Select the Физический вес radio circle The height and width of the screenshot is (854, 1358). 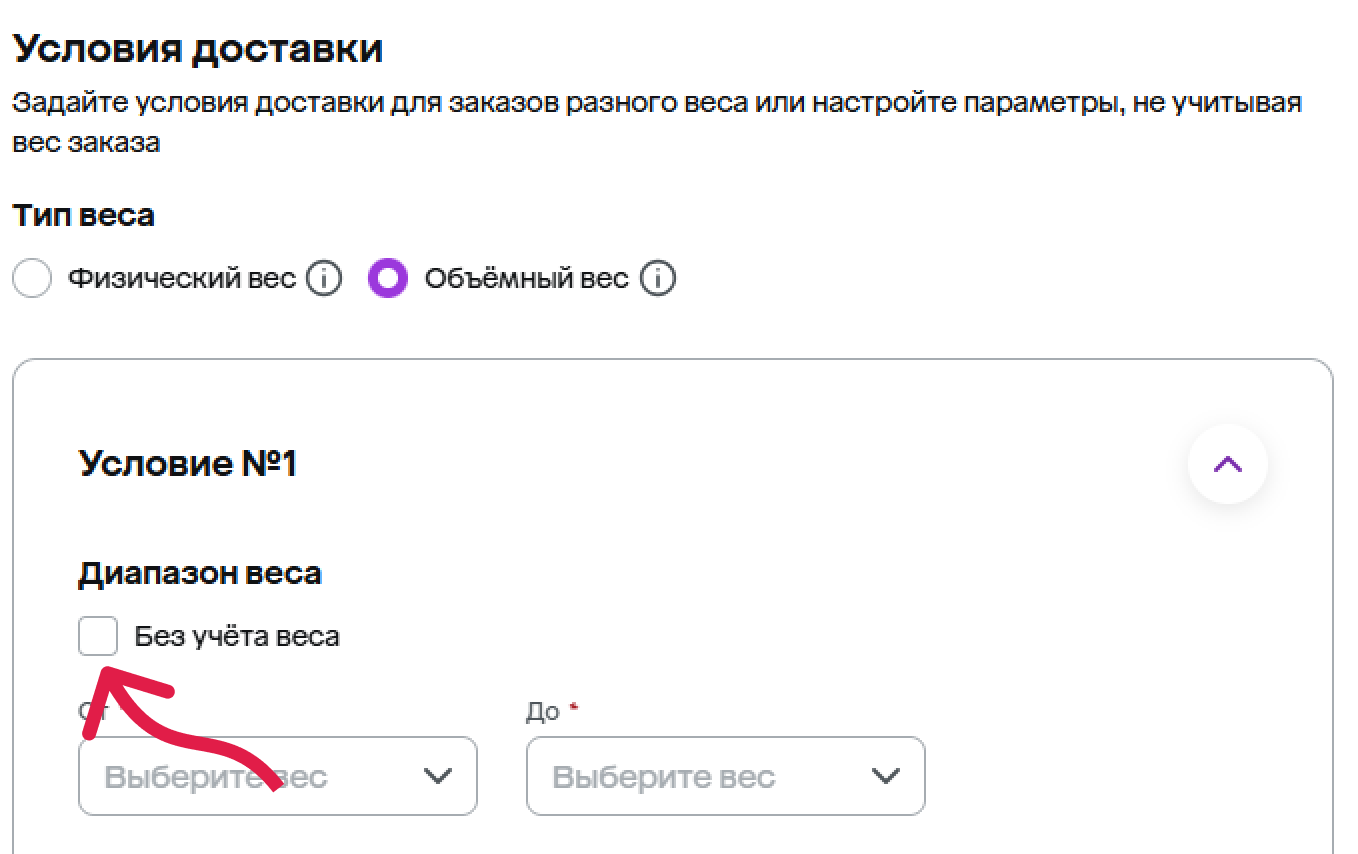click(32, 278)
